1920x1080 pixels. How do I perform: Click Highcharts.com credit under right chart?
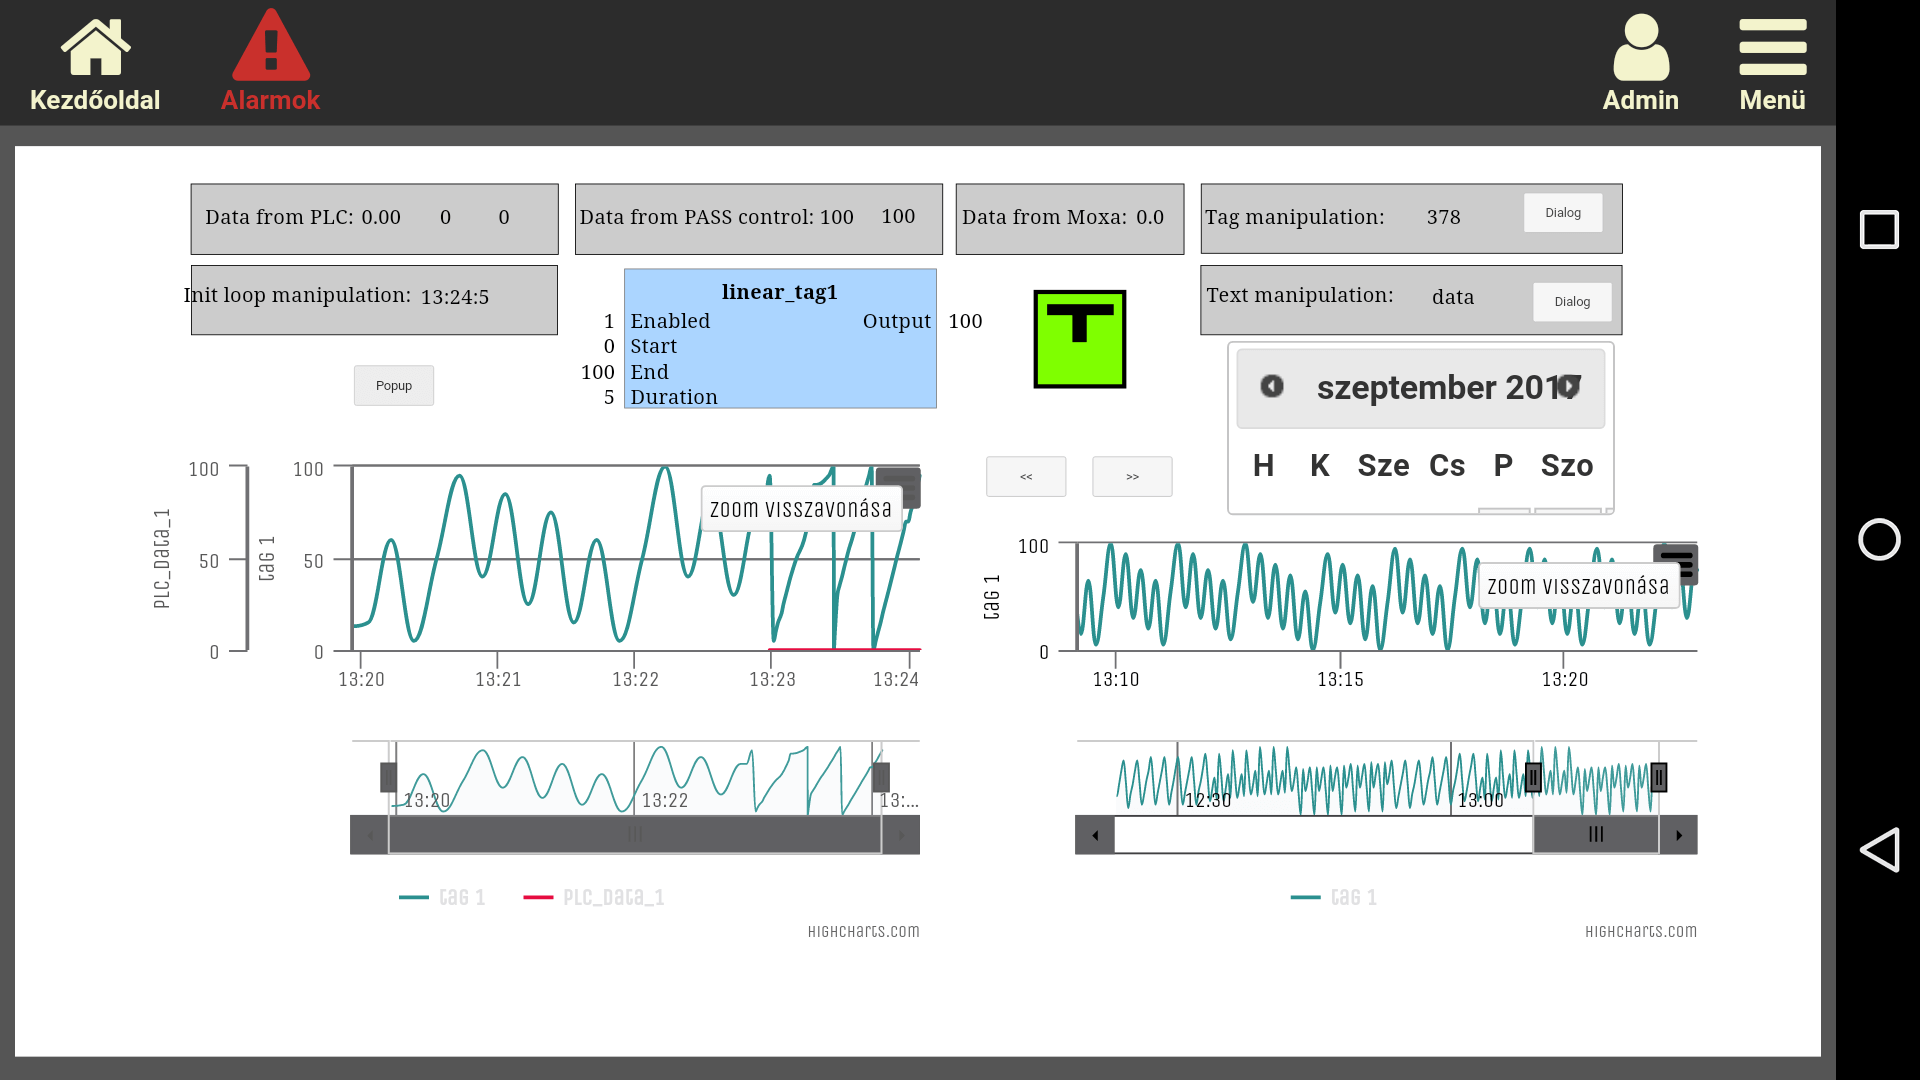coord(1641,931)
